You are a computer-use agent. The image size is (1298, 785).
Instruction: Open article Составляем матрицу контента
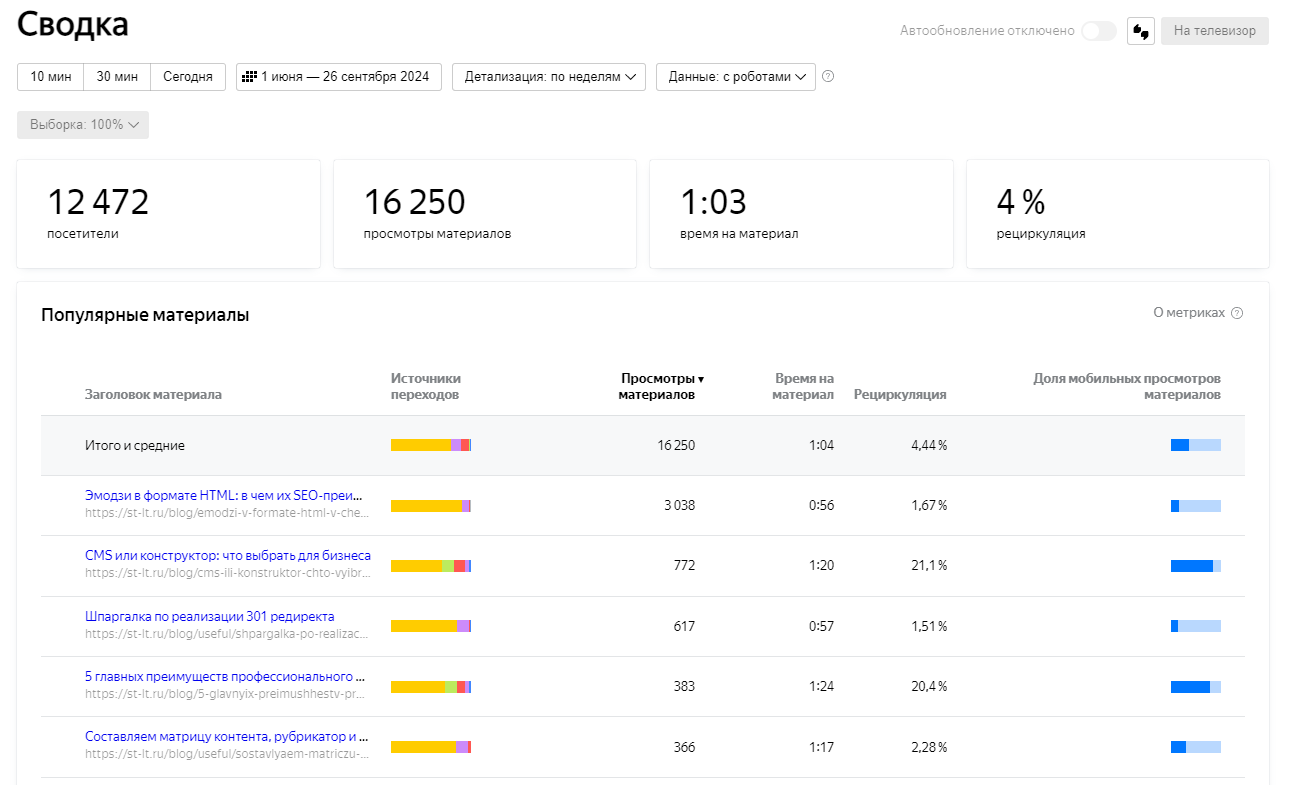click(x=227, y=737)
